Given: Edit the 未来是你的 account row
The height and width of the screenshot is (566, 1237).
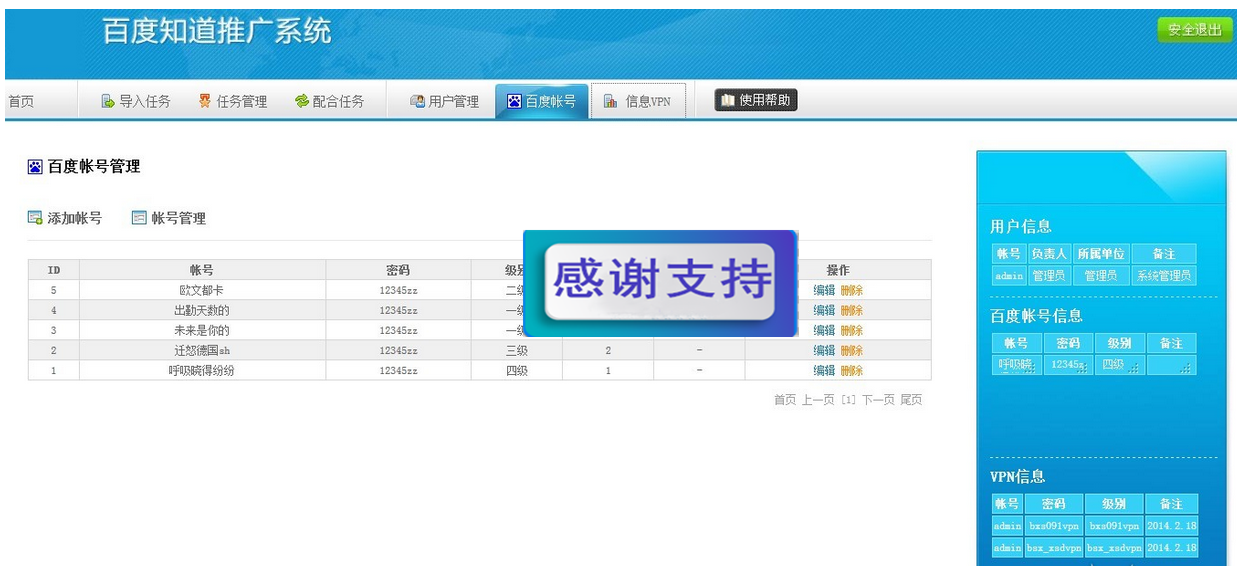Looking at the screenshot, I should (824, 330).
